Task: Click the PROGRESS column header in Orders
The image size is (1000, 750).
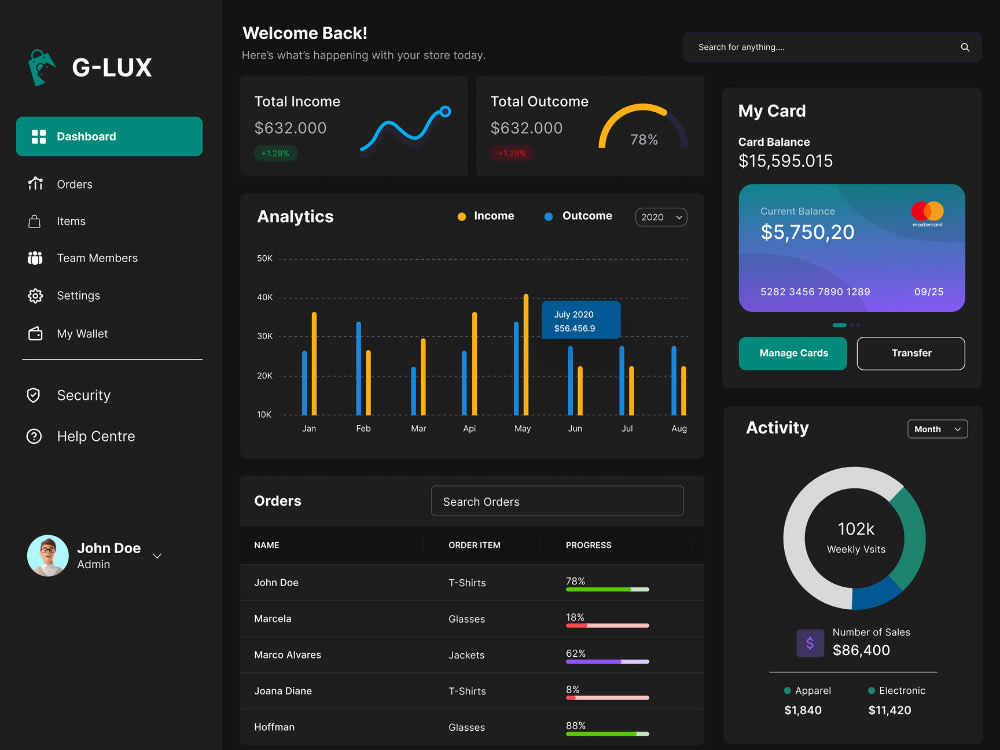Action: (x=588, y=545)
